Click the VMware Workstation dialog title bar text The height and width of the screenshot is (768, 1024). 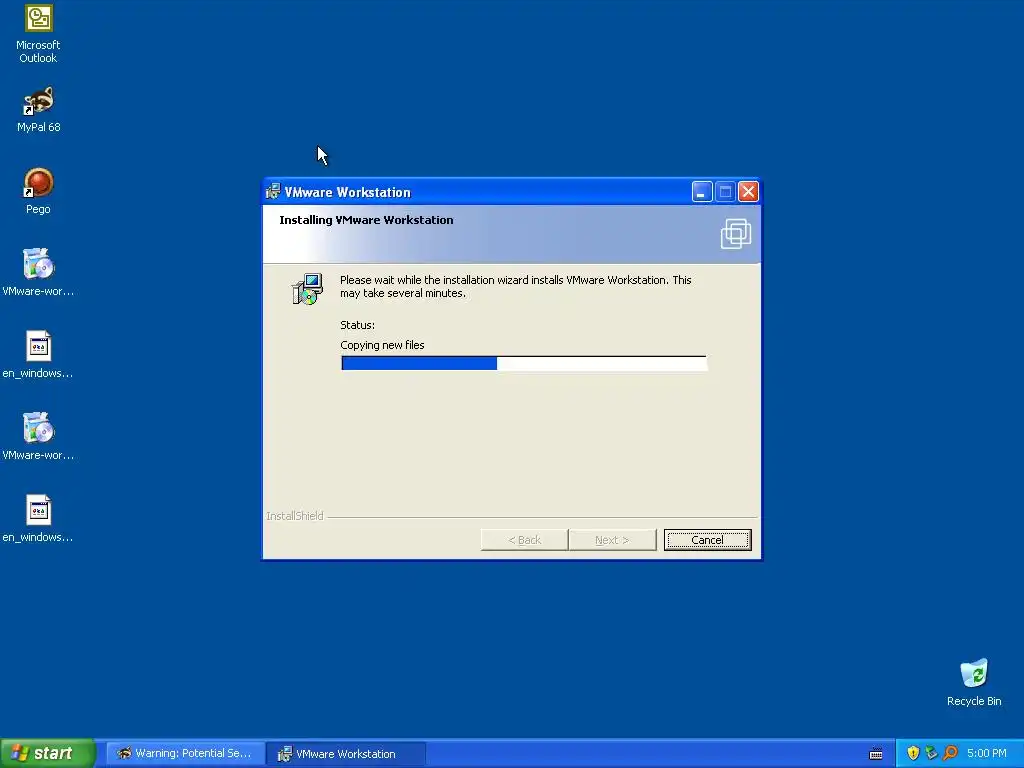tap(347, 192)
